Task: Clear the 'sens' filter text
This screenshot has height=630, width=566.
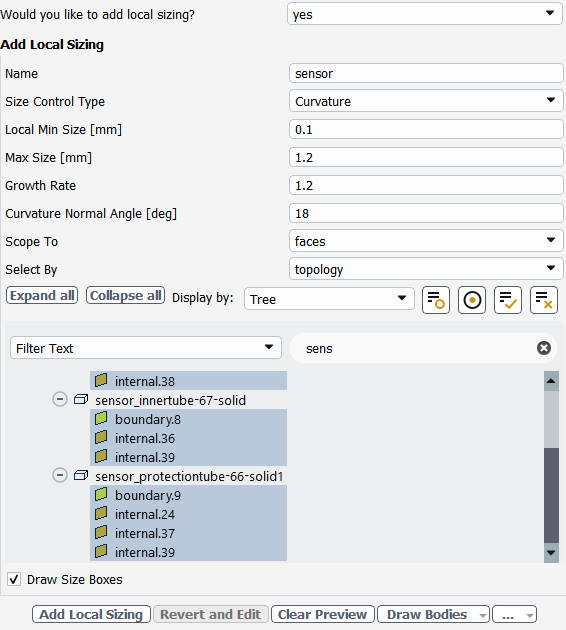Action: click(x=544, y=348)
